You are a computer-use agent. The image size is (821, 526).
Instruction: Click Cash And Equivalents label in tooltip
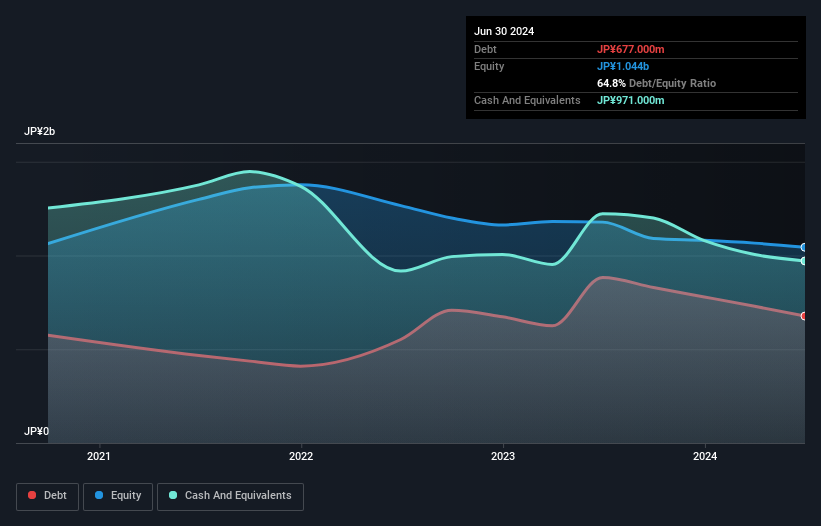(527, 100)
